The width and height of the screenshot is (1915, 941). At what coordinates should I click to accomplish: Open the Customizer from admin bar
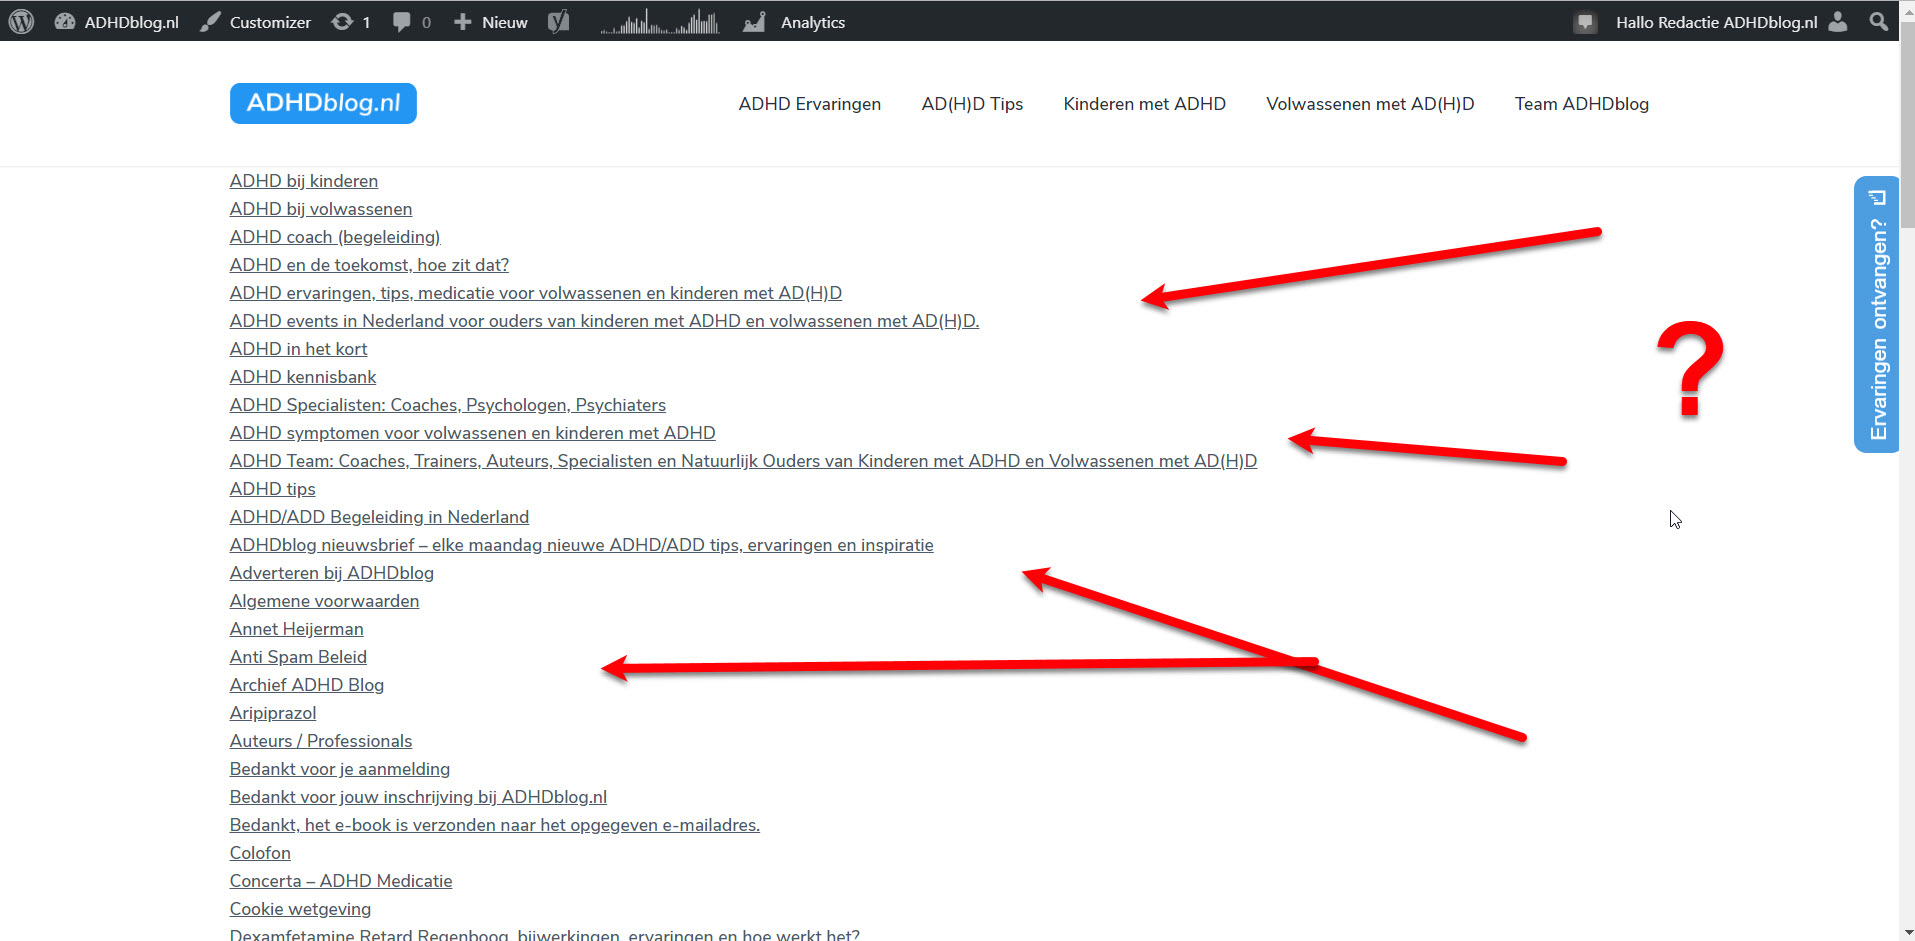click(255, 21)
